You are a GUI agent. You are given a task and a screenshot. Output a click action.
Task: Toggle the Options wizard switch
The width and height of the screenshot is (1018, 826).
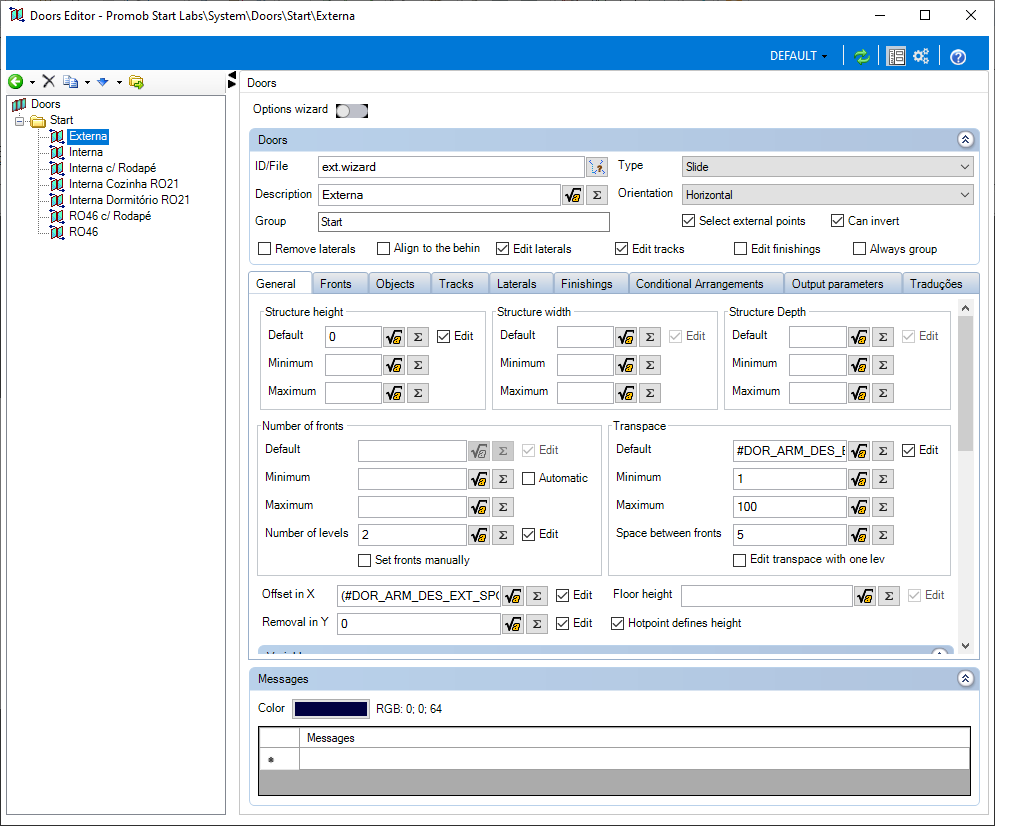352,111
